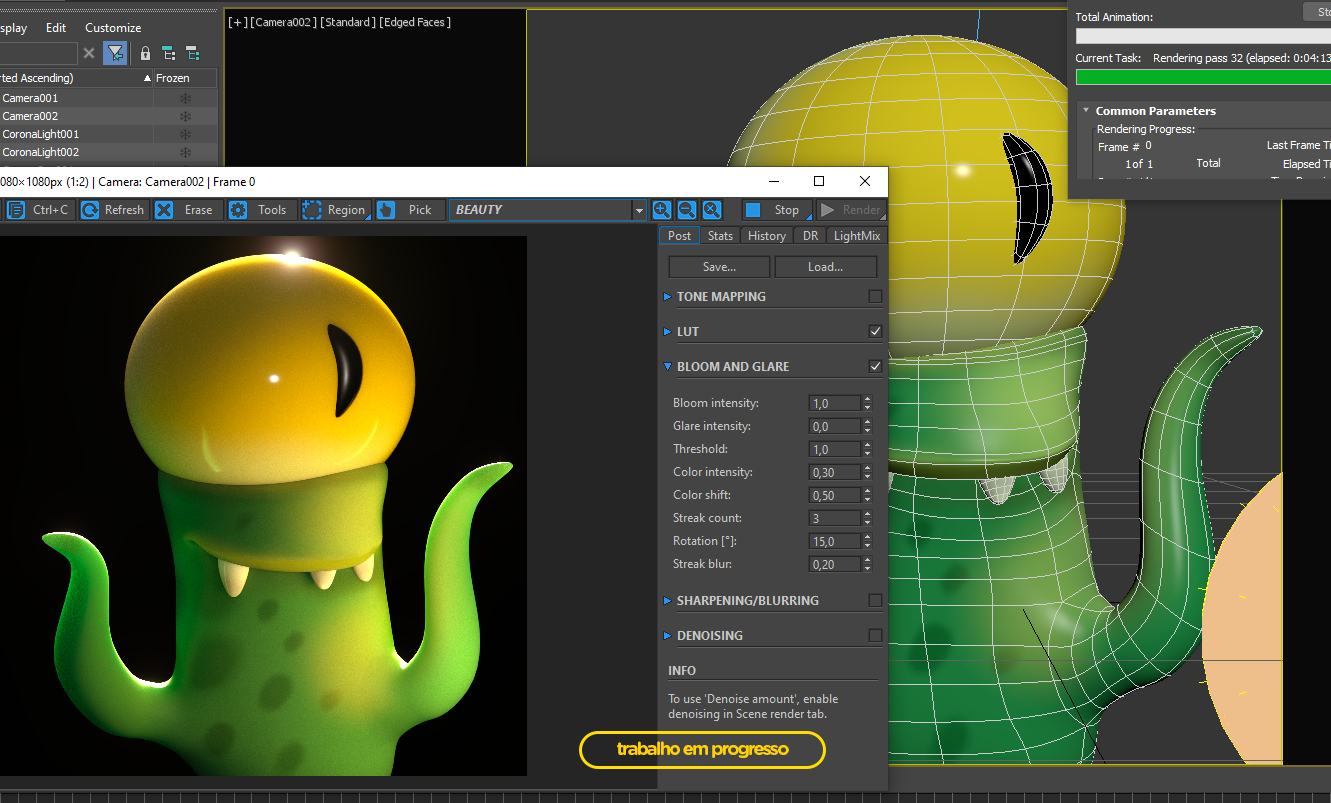Click the Streak blur value field
This screenshot has height=803, width=1331.
coord(834,564)
